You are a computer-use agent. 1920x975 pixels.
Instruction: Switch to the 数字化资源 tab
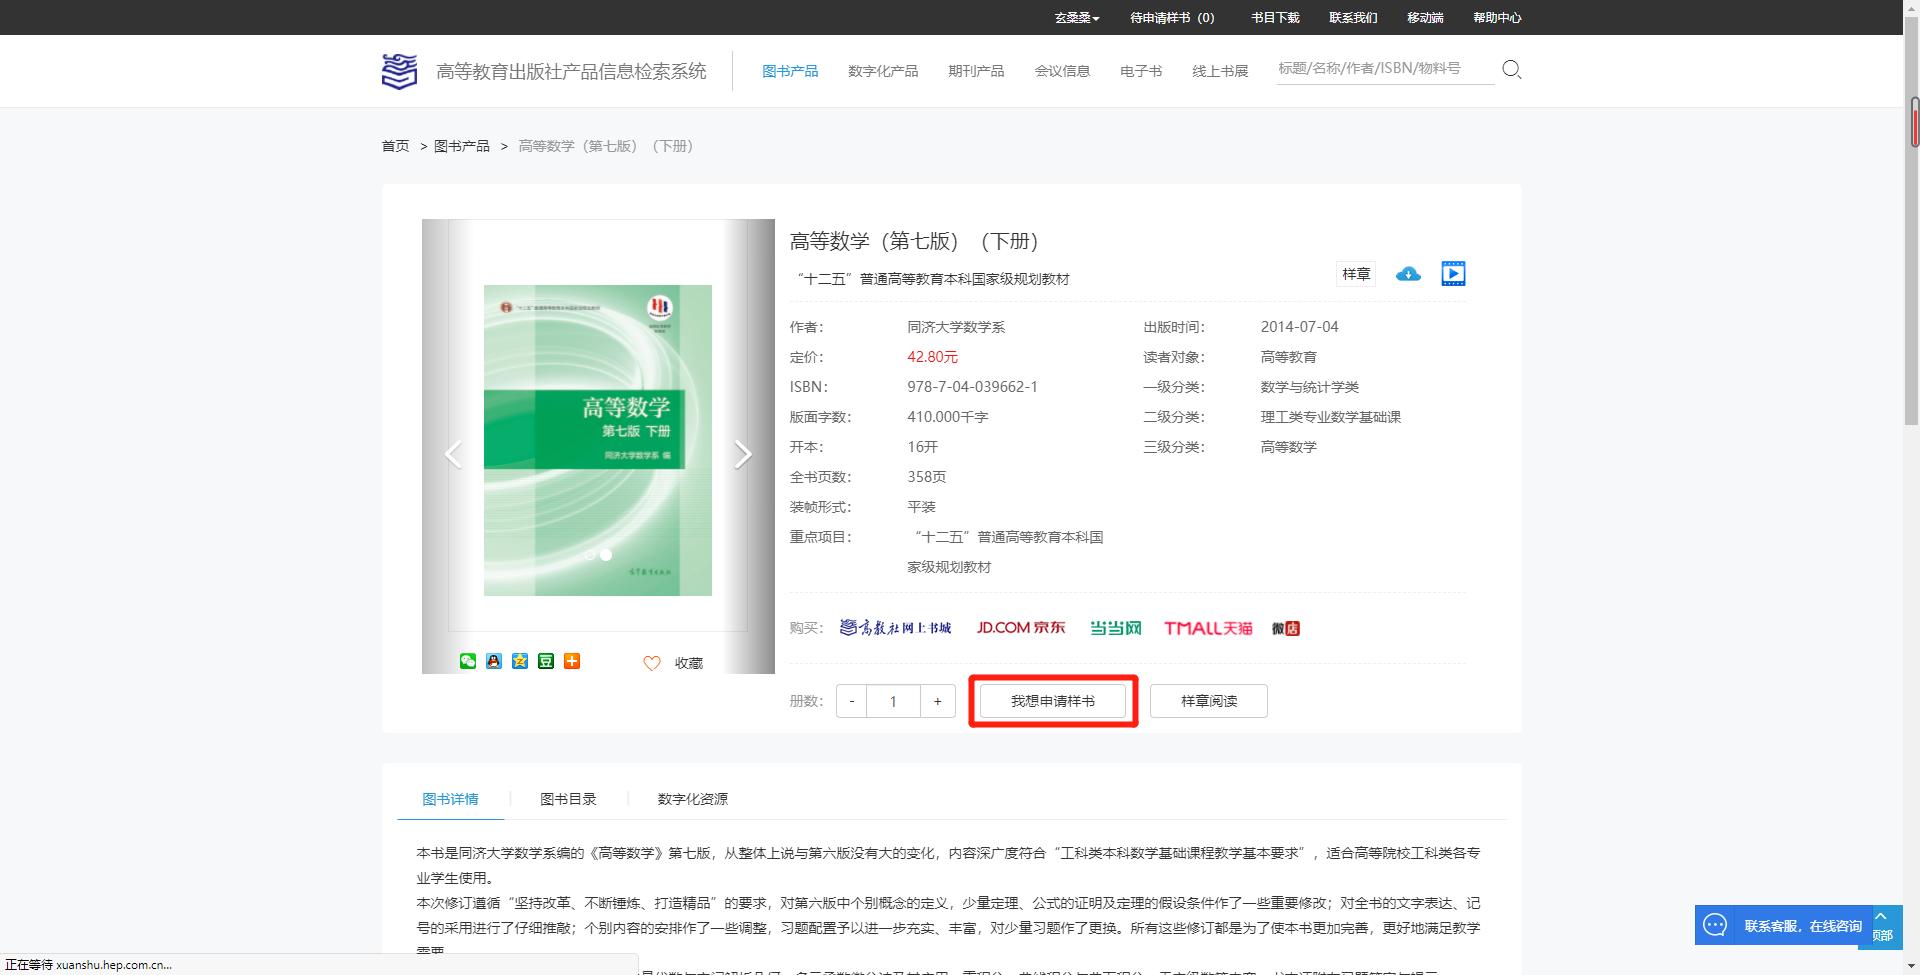(x=693, y=798)
